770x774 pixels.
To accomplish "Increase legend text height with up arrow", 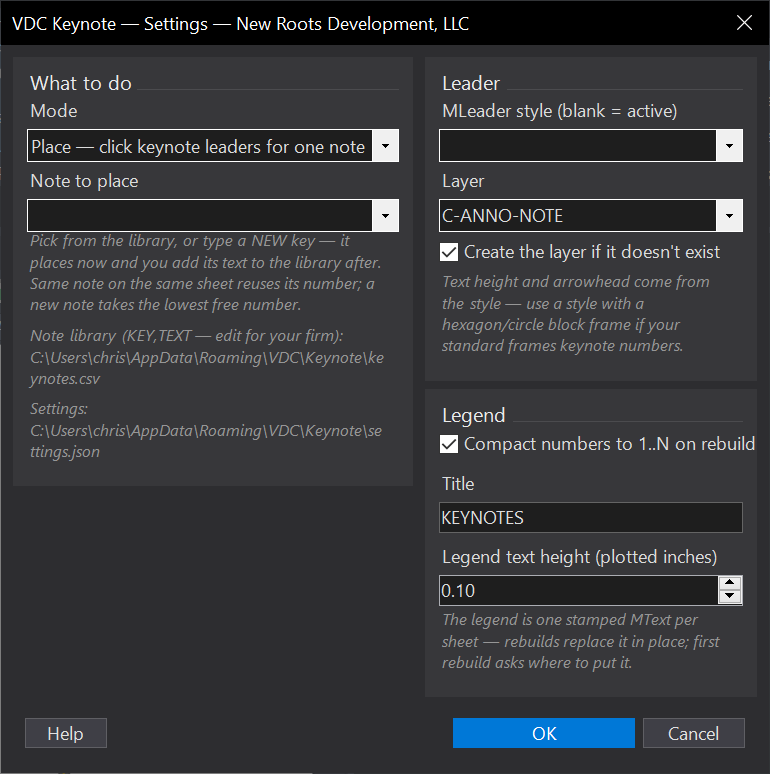I will 730,583.
